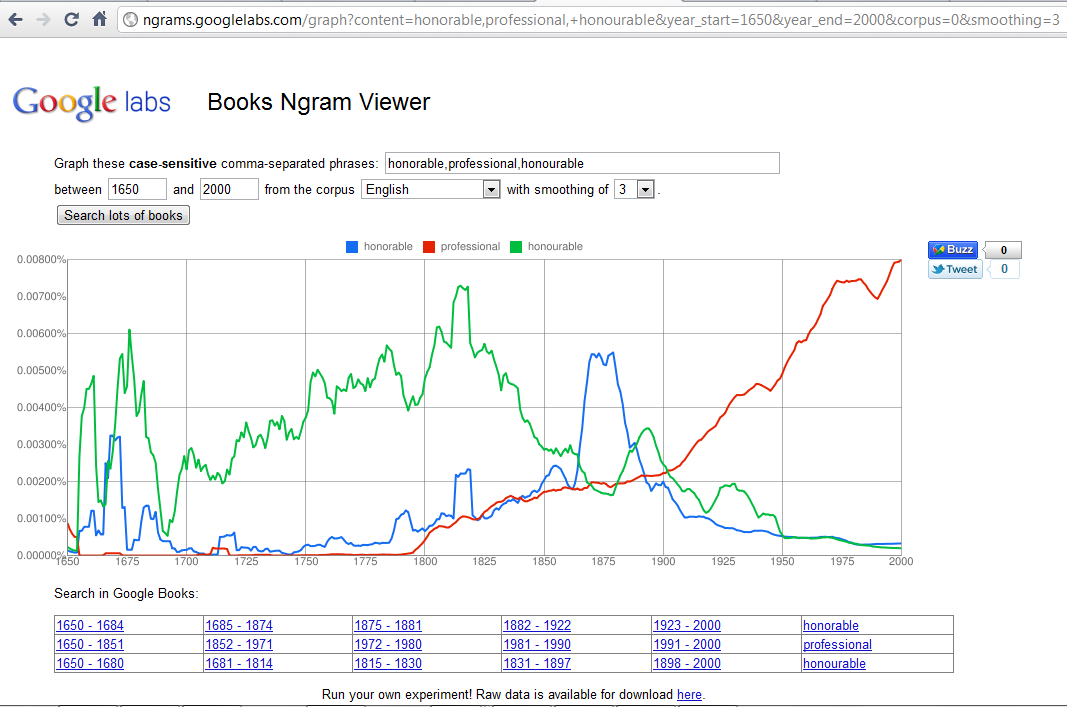Open 1991 - 2000 search link
This screenshot has width=1067, height=707.
click(x=687, y=644)
